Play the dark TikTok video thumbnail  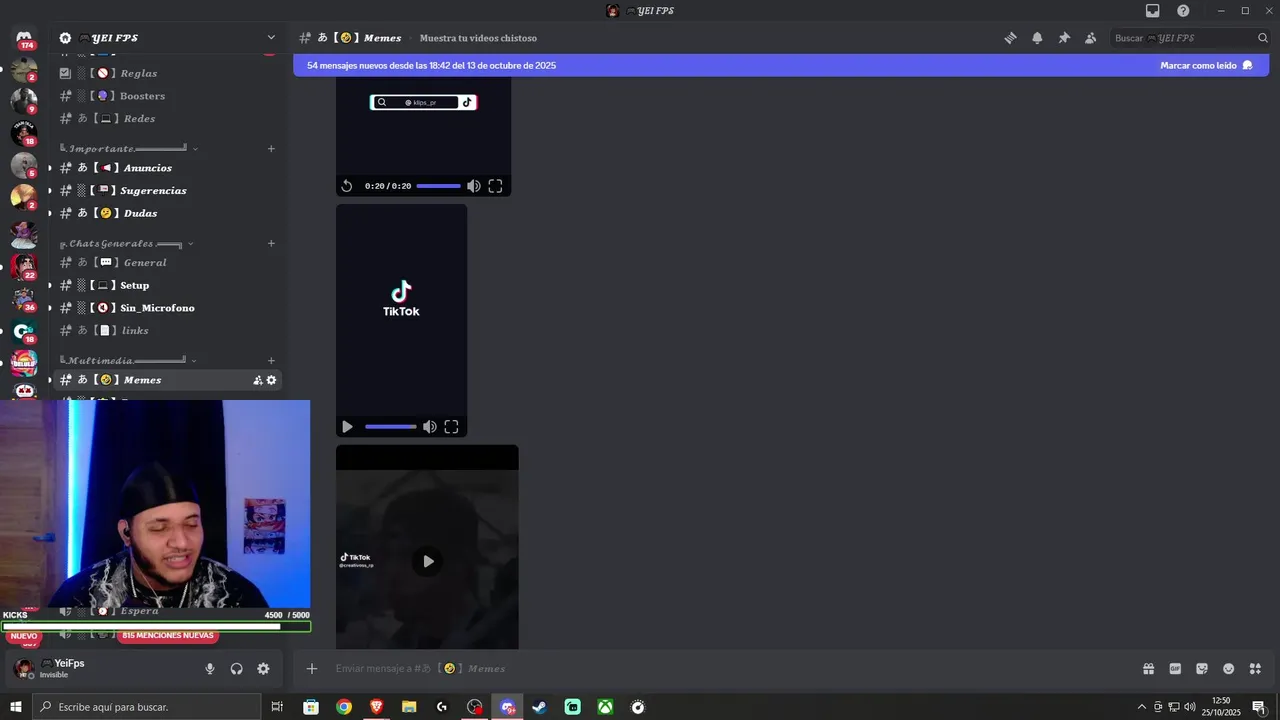coord(428,561)
